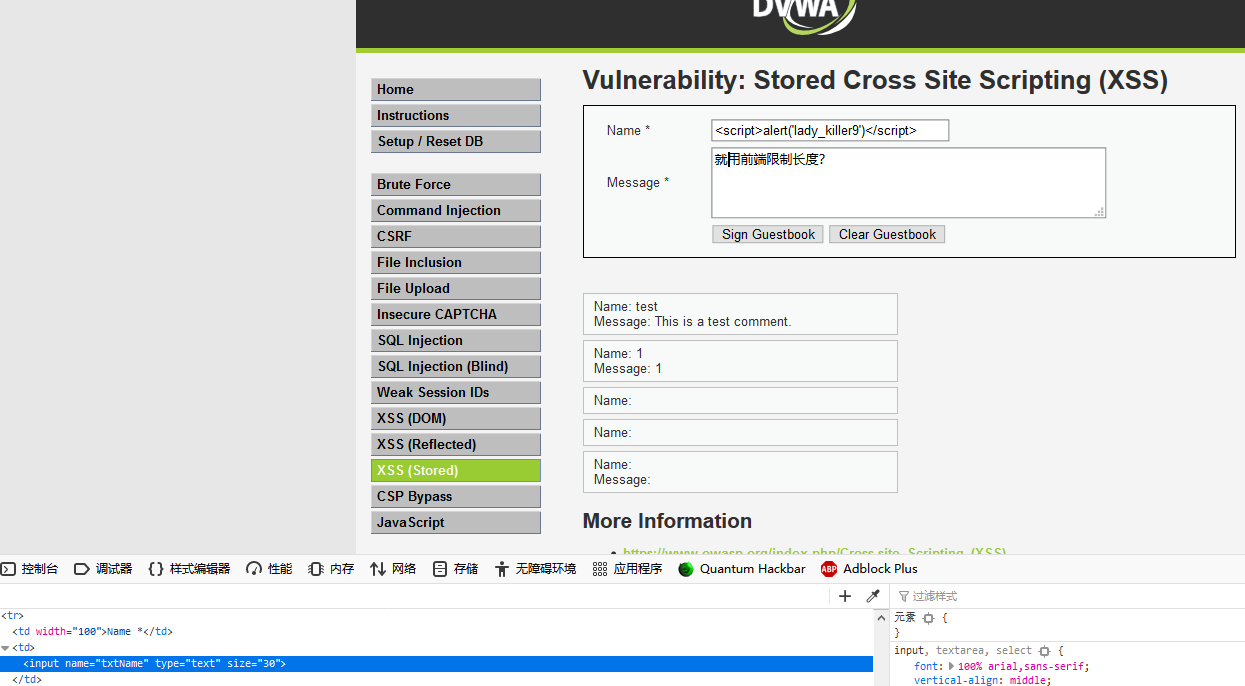The width and height of the screenshot is (1245, 686).
Task: Click the Message textarea
Action: point(908,183)
